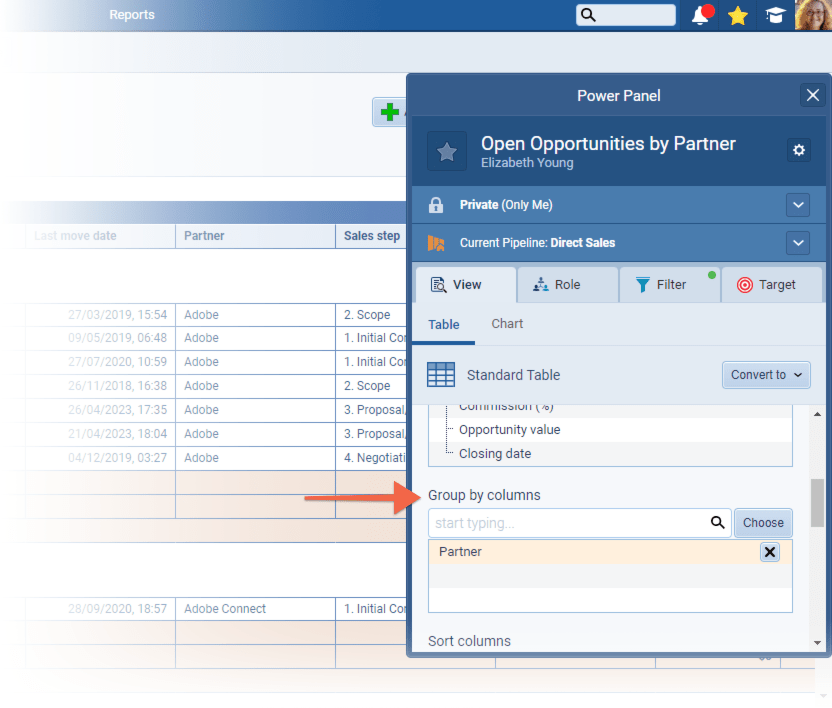Close the Power Panel
This screenshot has height=708, width=832.
tap(812, 95)
